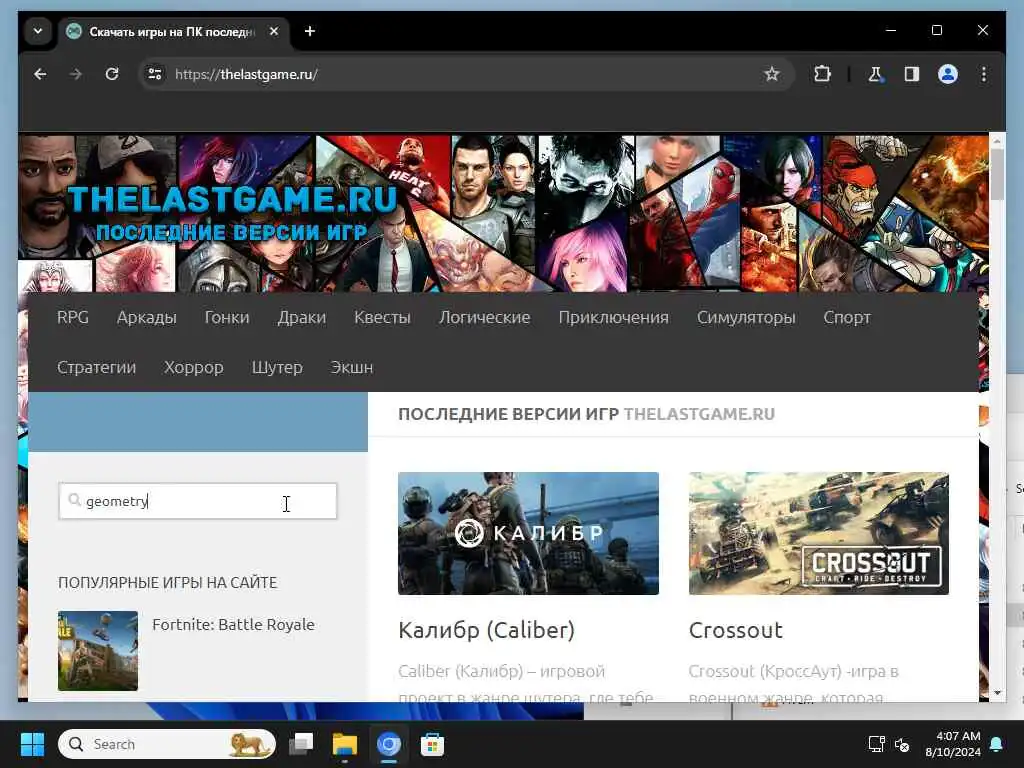
Task: Open the Аркады category
Action: 146,317
